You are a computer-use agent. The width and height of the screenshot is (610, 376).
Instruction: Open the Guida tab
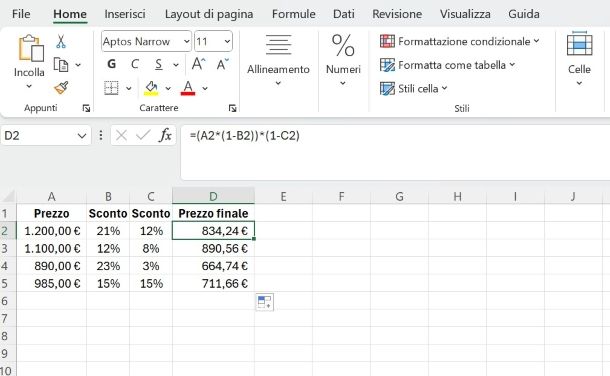(x=524, y=14)
